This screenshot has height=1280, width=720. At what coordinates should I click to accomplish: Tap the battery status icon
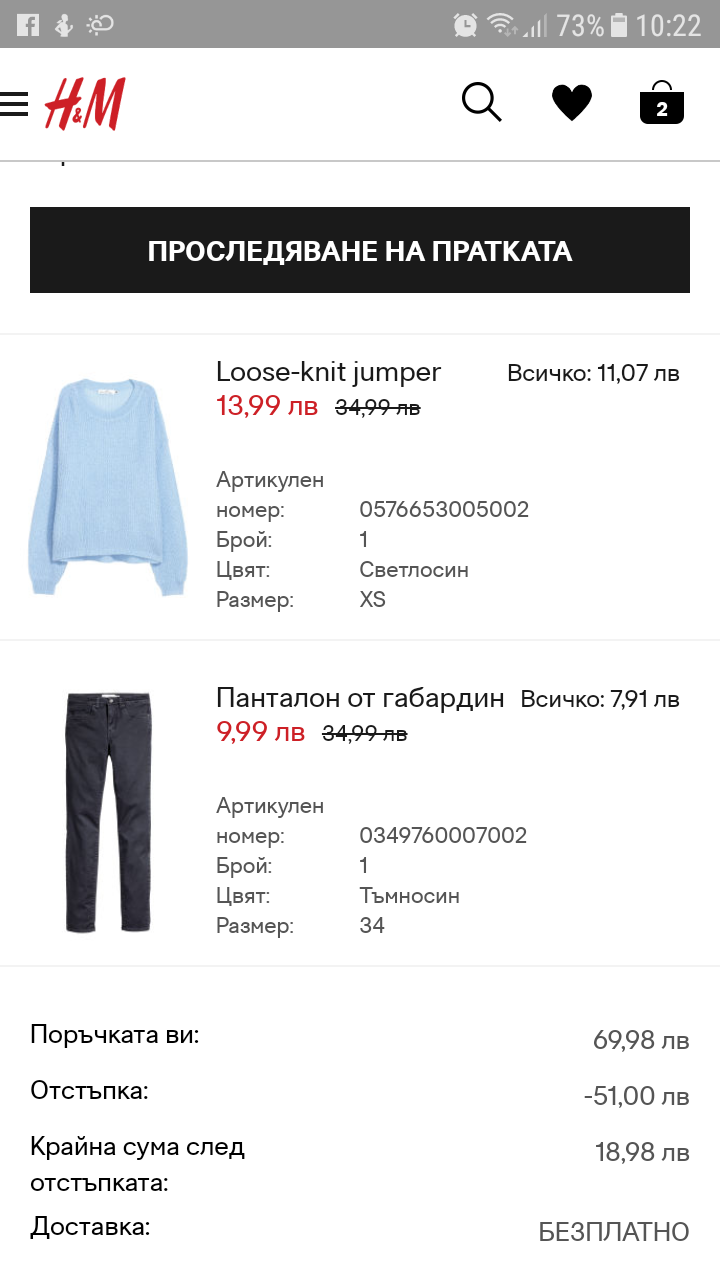tap(619, 25)
